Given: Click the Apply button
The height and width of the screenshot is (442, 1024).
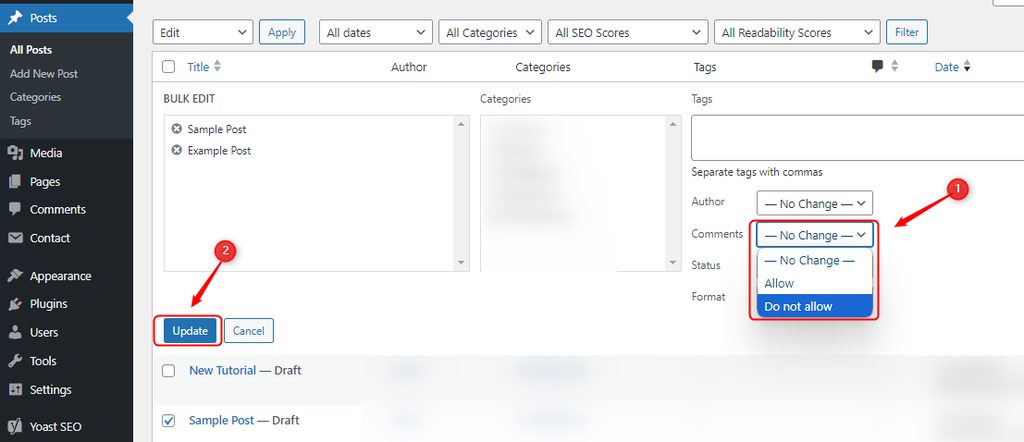Looking at the screenshot, I should click(282, 32).
